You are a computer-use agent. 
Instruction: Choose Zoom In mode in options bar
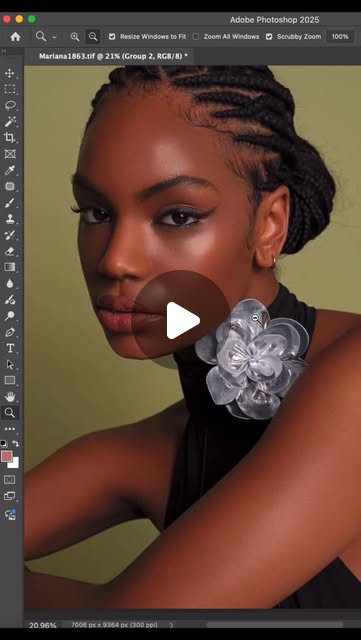pos(75,37)
